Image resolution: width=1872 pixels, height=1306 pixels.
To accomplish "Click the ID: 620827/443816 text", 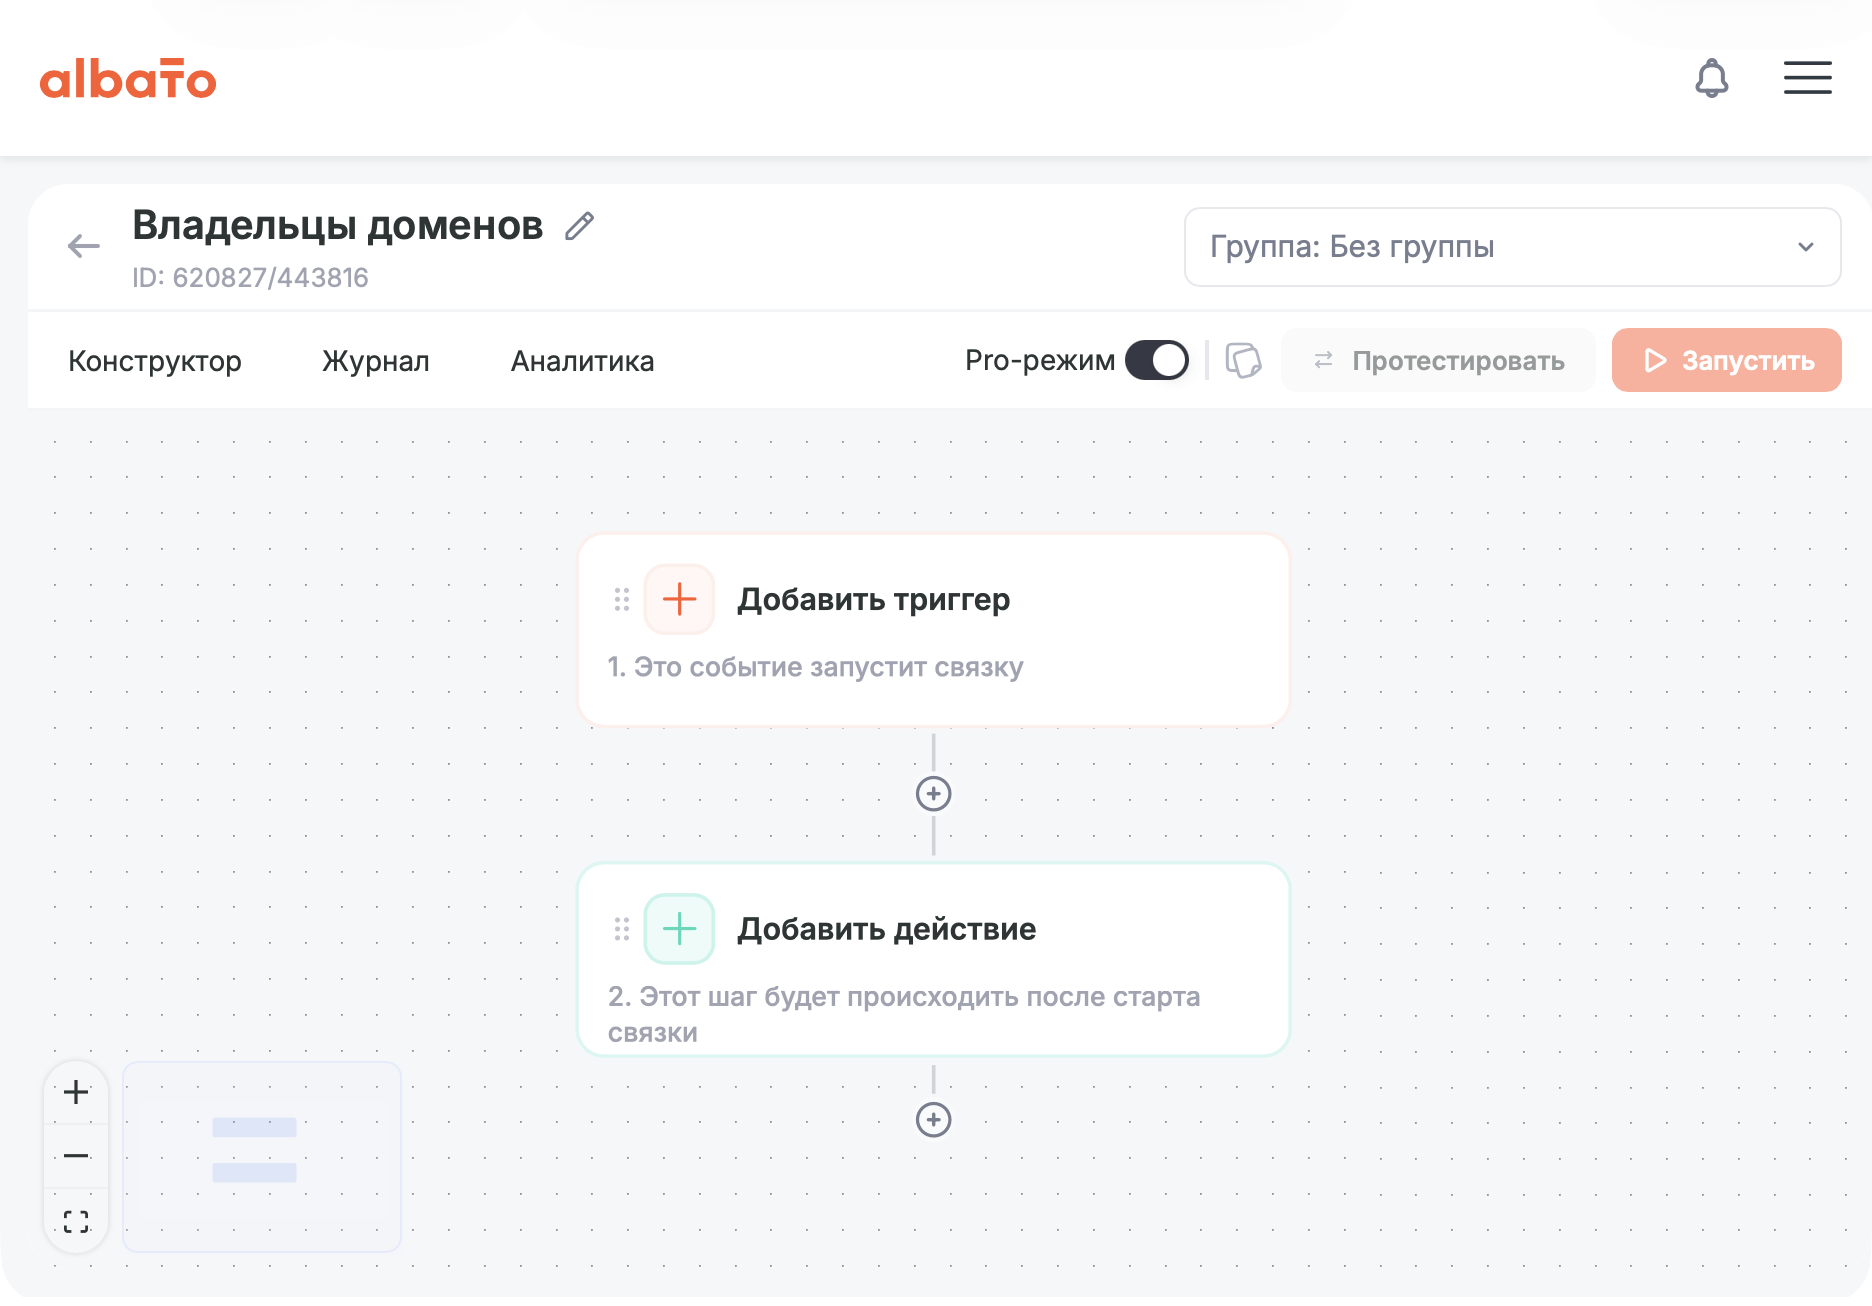I will click(250, 278).
